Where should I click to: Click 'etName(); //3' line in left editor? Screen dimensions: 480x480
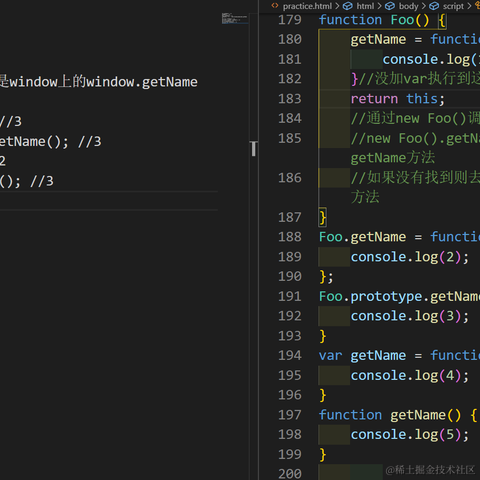[x=50, y=142]
